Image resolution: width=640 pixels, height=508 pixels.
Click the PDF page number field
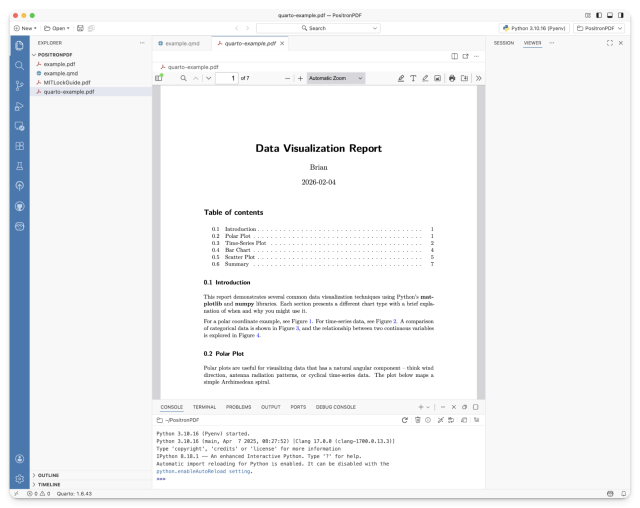227,78
